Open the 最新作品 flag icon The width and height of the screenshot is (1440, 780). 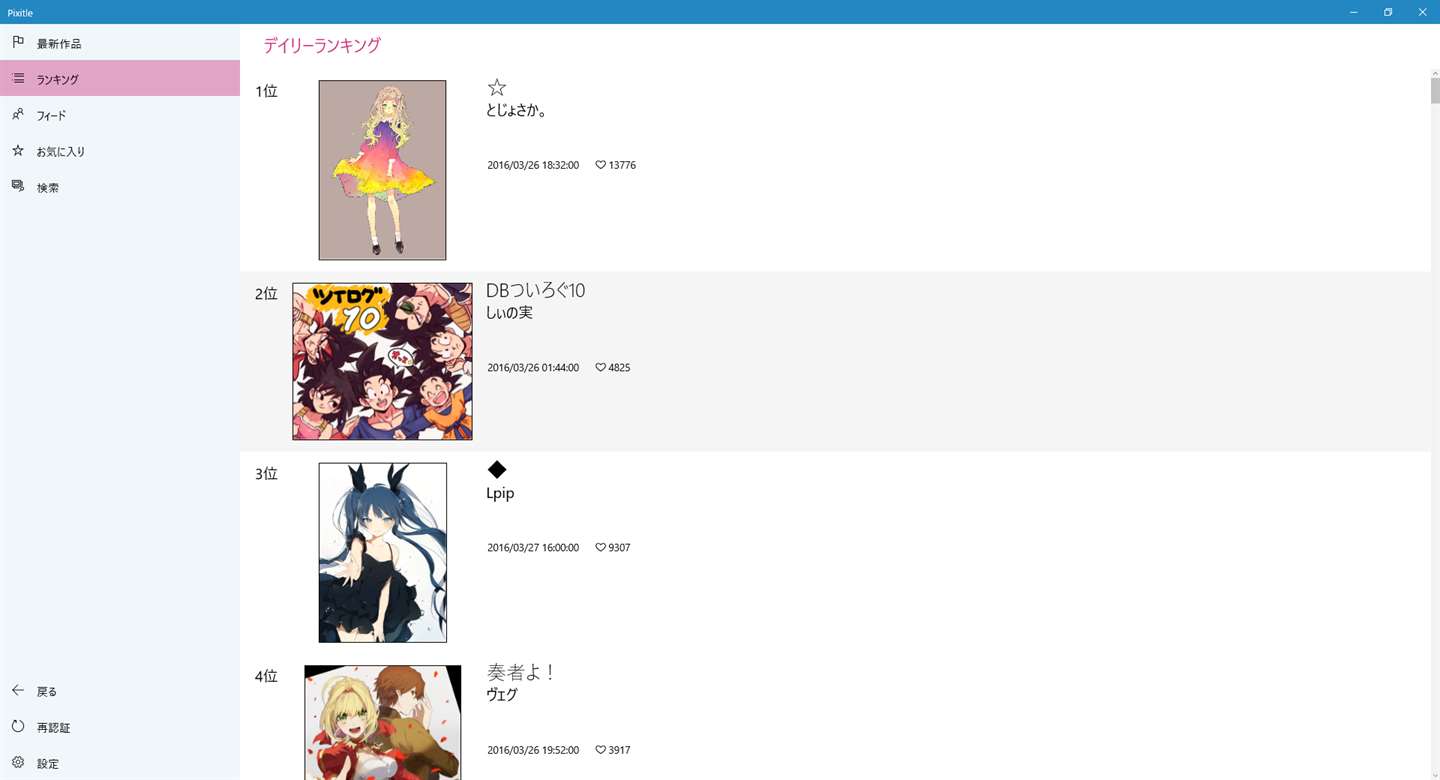[x=18, y=42]
